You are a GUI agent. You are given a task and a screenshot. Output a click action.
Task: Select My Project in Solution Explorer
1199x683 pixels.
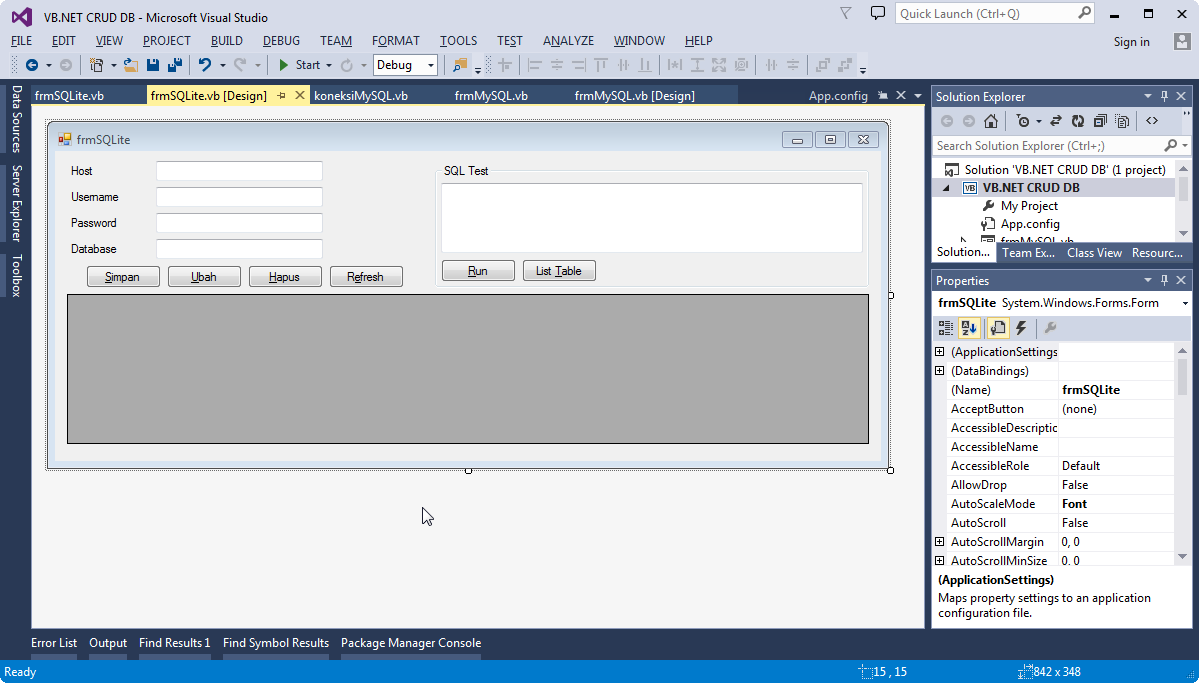(1028, 206)
